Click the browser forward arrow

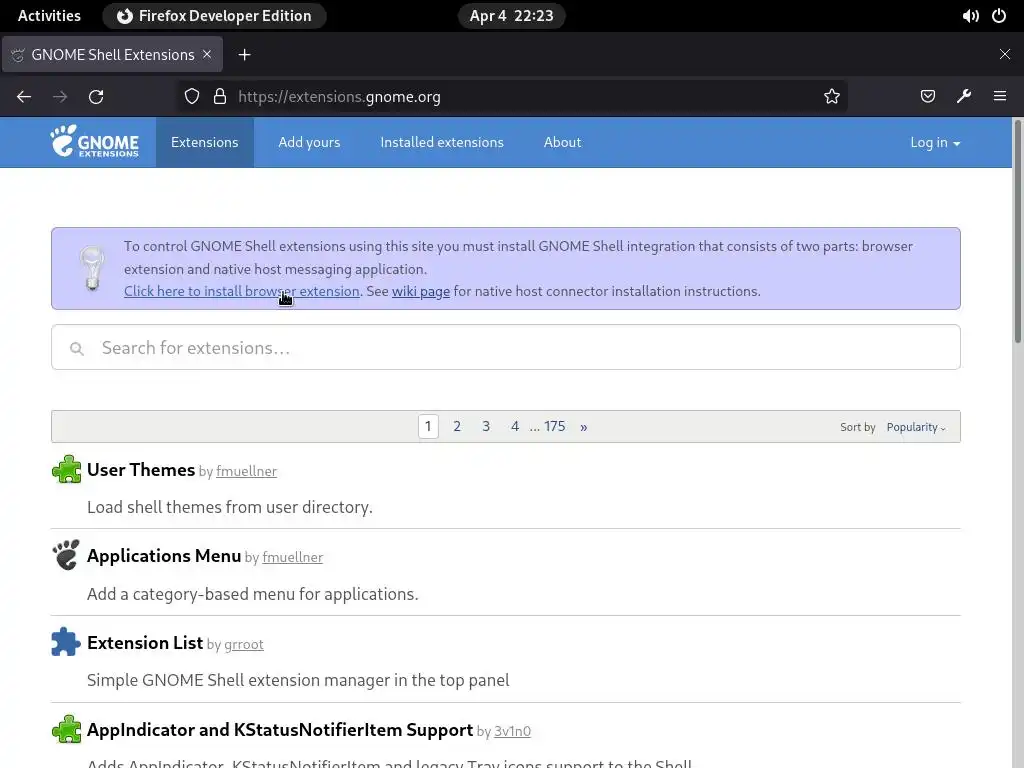click(x=60, y=97)
